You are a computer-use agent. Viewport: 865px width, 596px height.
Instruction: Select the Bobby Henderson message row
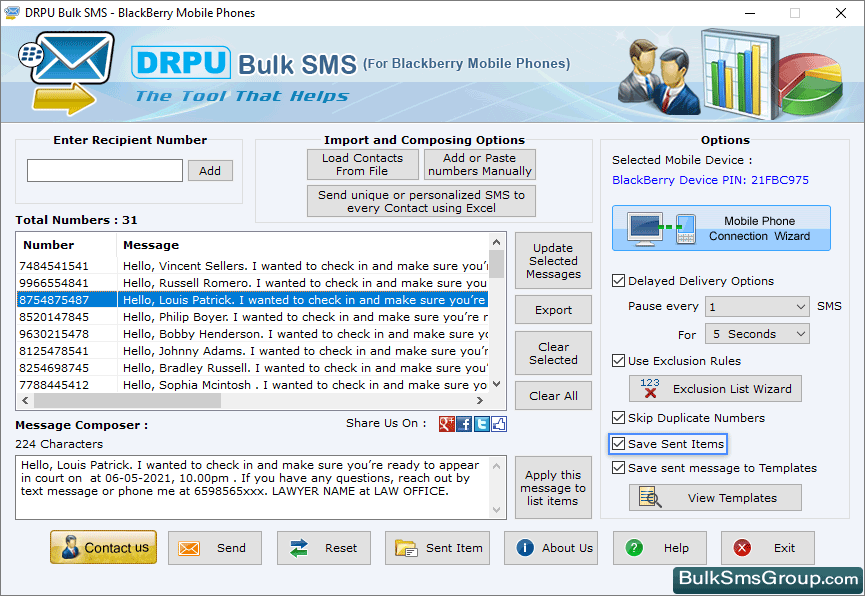[253, 334]
